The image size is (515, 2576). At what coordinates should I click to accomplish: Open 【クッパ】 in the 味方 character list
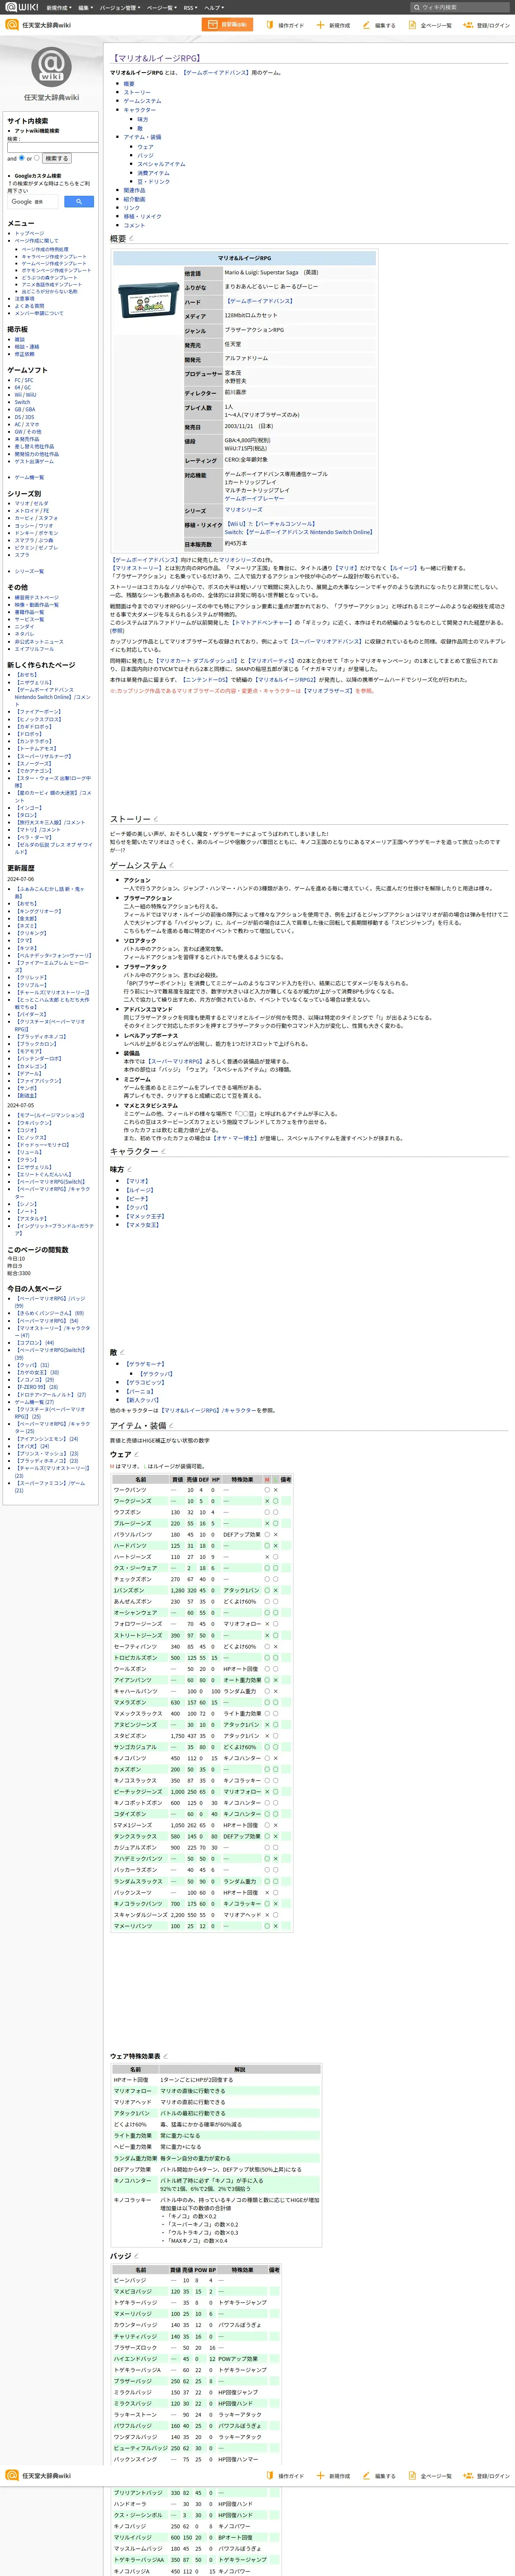(137, 1207)
